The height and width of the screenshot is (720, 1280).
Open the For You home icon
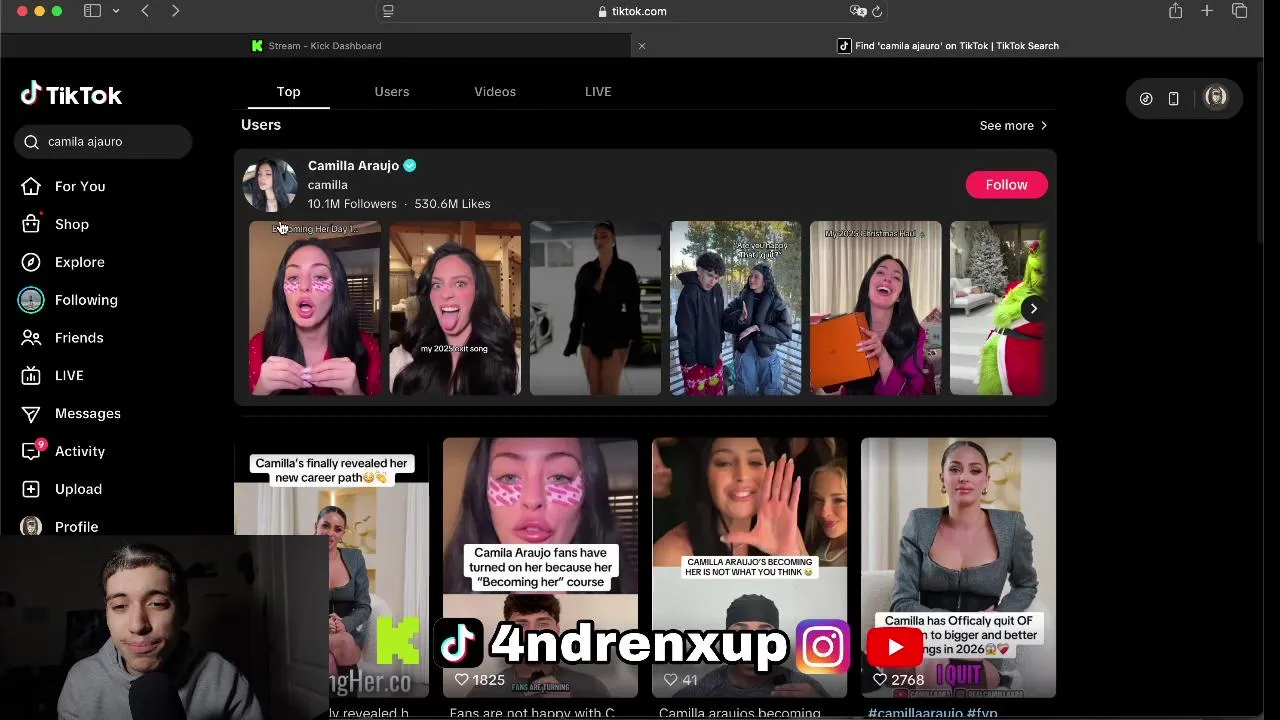point(31,186)
